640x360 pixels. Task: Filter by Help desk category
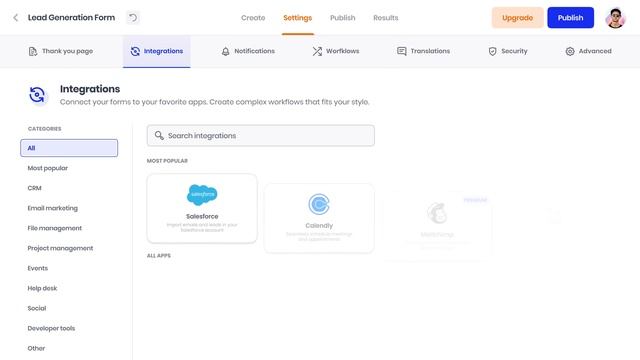(x=42, y=288)
